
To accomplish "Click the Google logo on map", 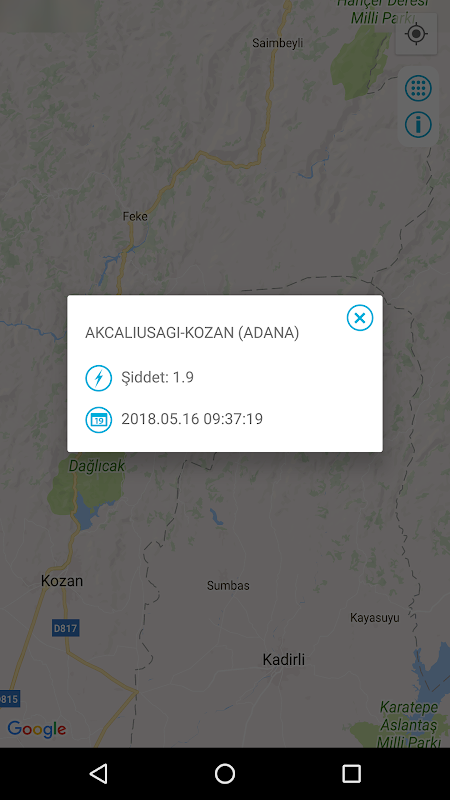I will click(x=37, y=729).
